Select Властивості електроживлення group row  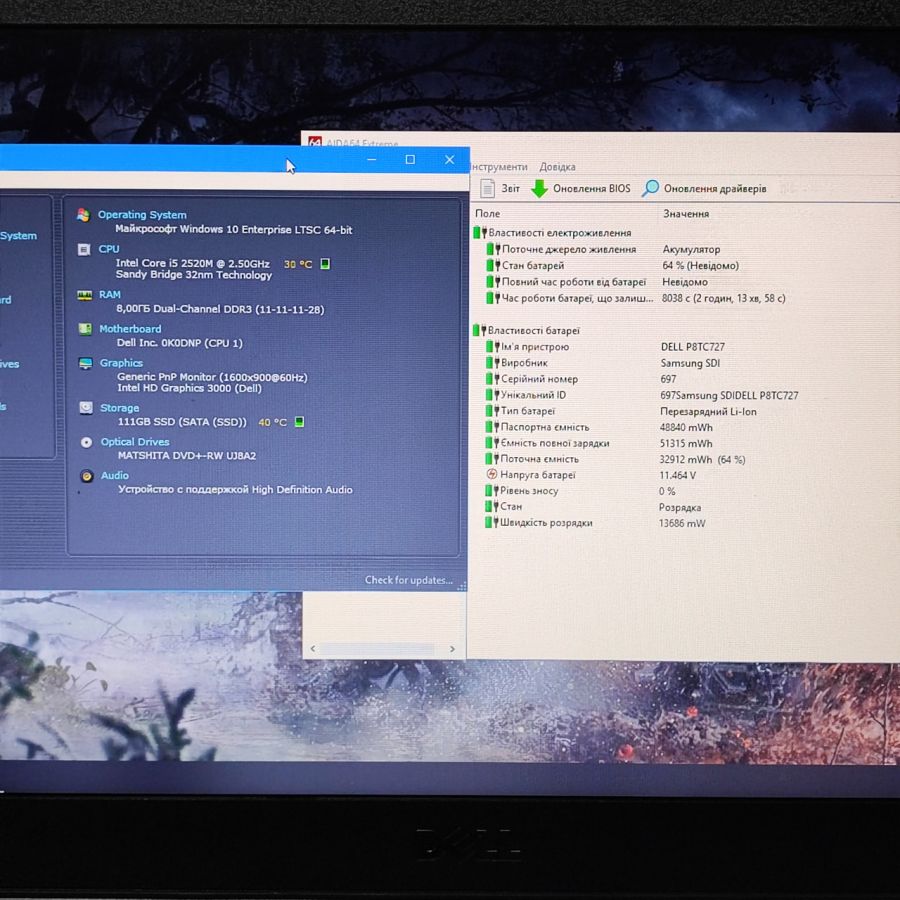pyautogui.click(x=552, y=232)
